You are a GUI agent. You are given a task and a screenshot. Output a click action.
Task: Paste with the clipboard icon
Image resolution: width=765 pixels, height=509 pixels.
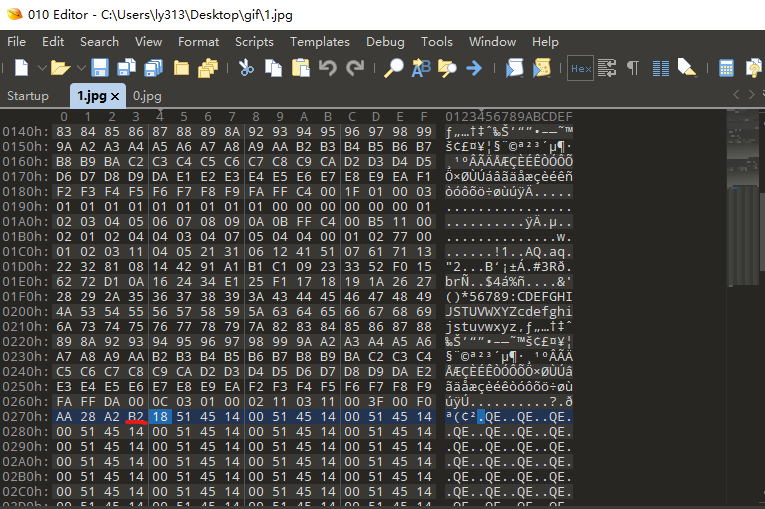click(301, 67)
